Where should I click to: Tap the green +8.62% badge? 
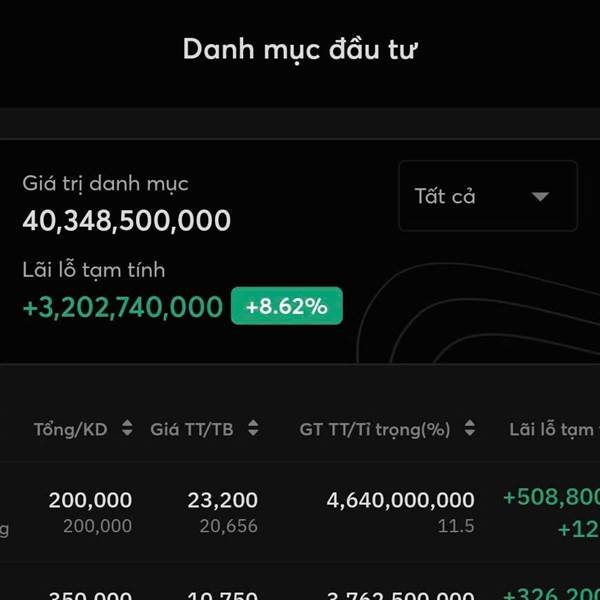point(286,306)
